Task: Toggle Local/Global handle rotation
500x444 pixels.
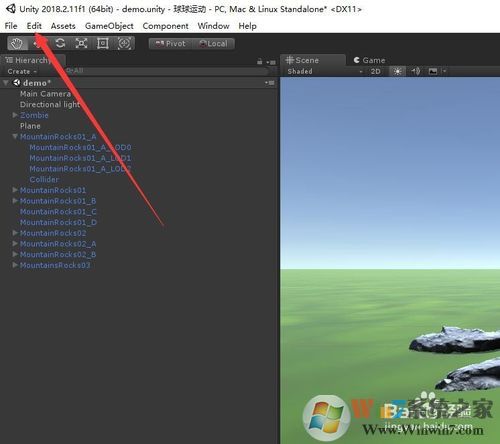Action: 213,44
